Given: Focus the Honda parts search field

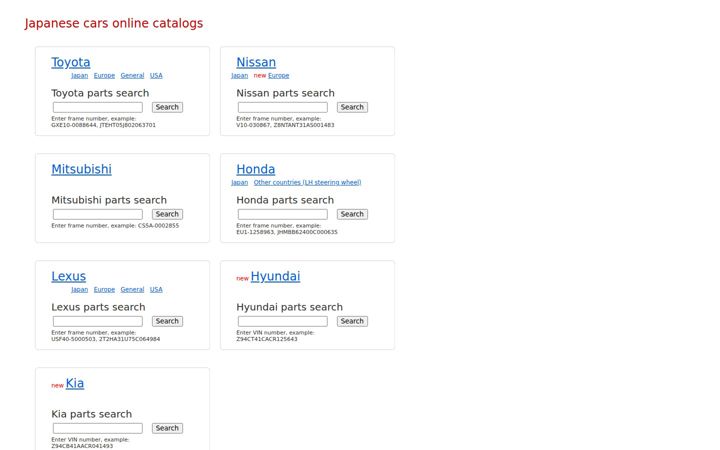Looking at the screenshot, I should click(283, 214).
